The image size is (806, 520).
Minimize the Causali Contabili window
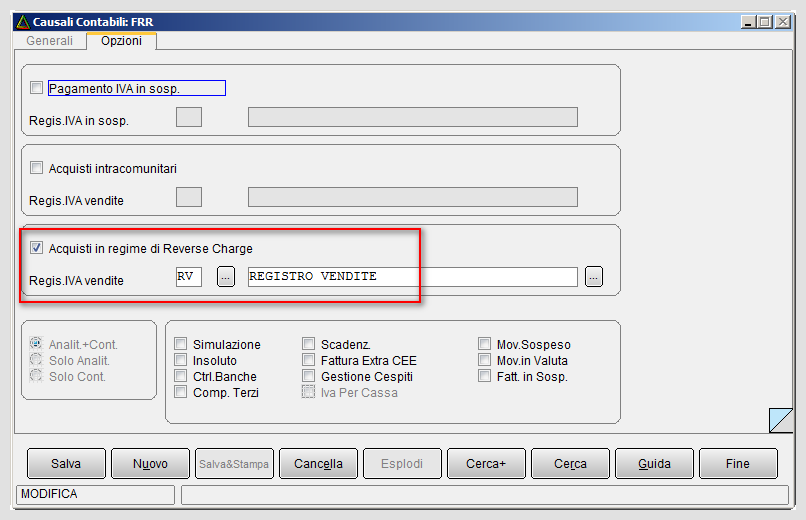click(x=748, y=22)
